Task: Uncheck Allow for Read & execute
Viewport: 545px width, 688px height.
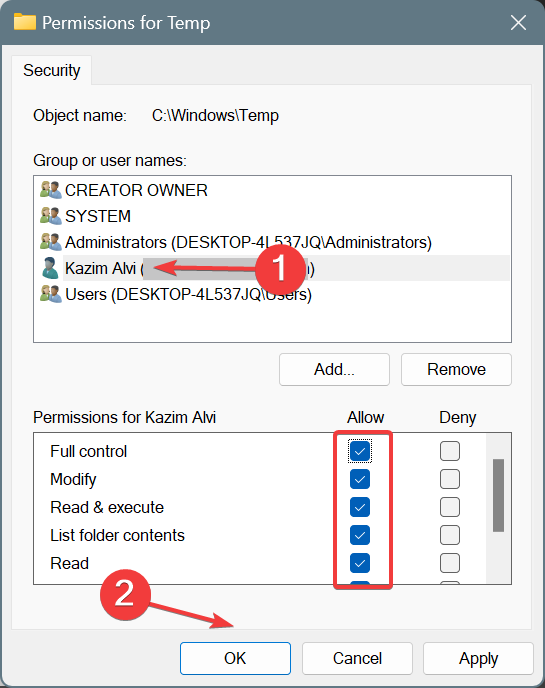Action: click(x=360, y=507)
